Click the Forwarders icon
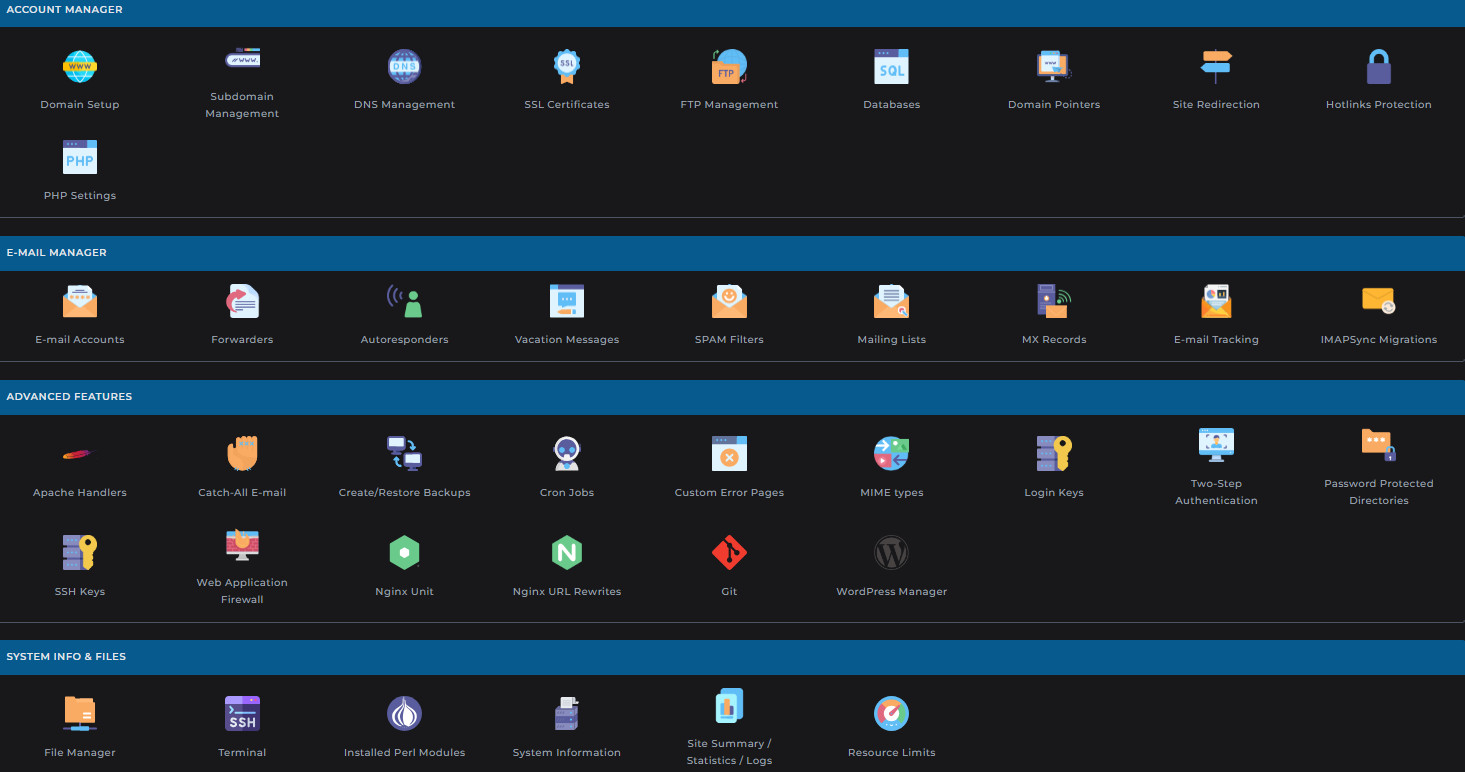Screen dimensions: 1465x772 [242, 302]
